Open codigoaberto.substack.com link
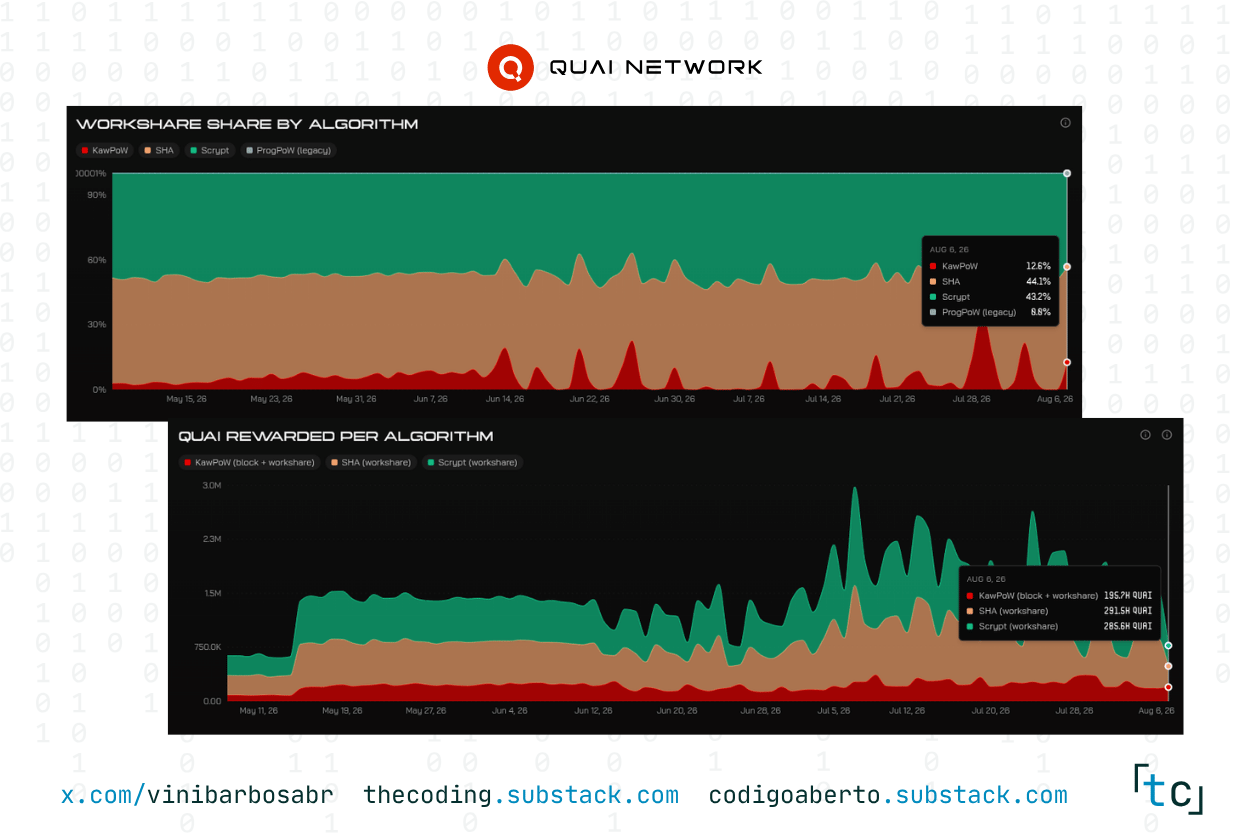1250x833 pixels. tap(888, 796)
